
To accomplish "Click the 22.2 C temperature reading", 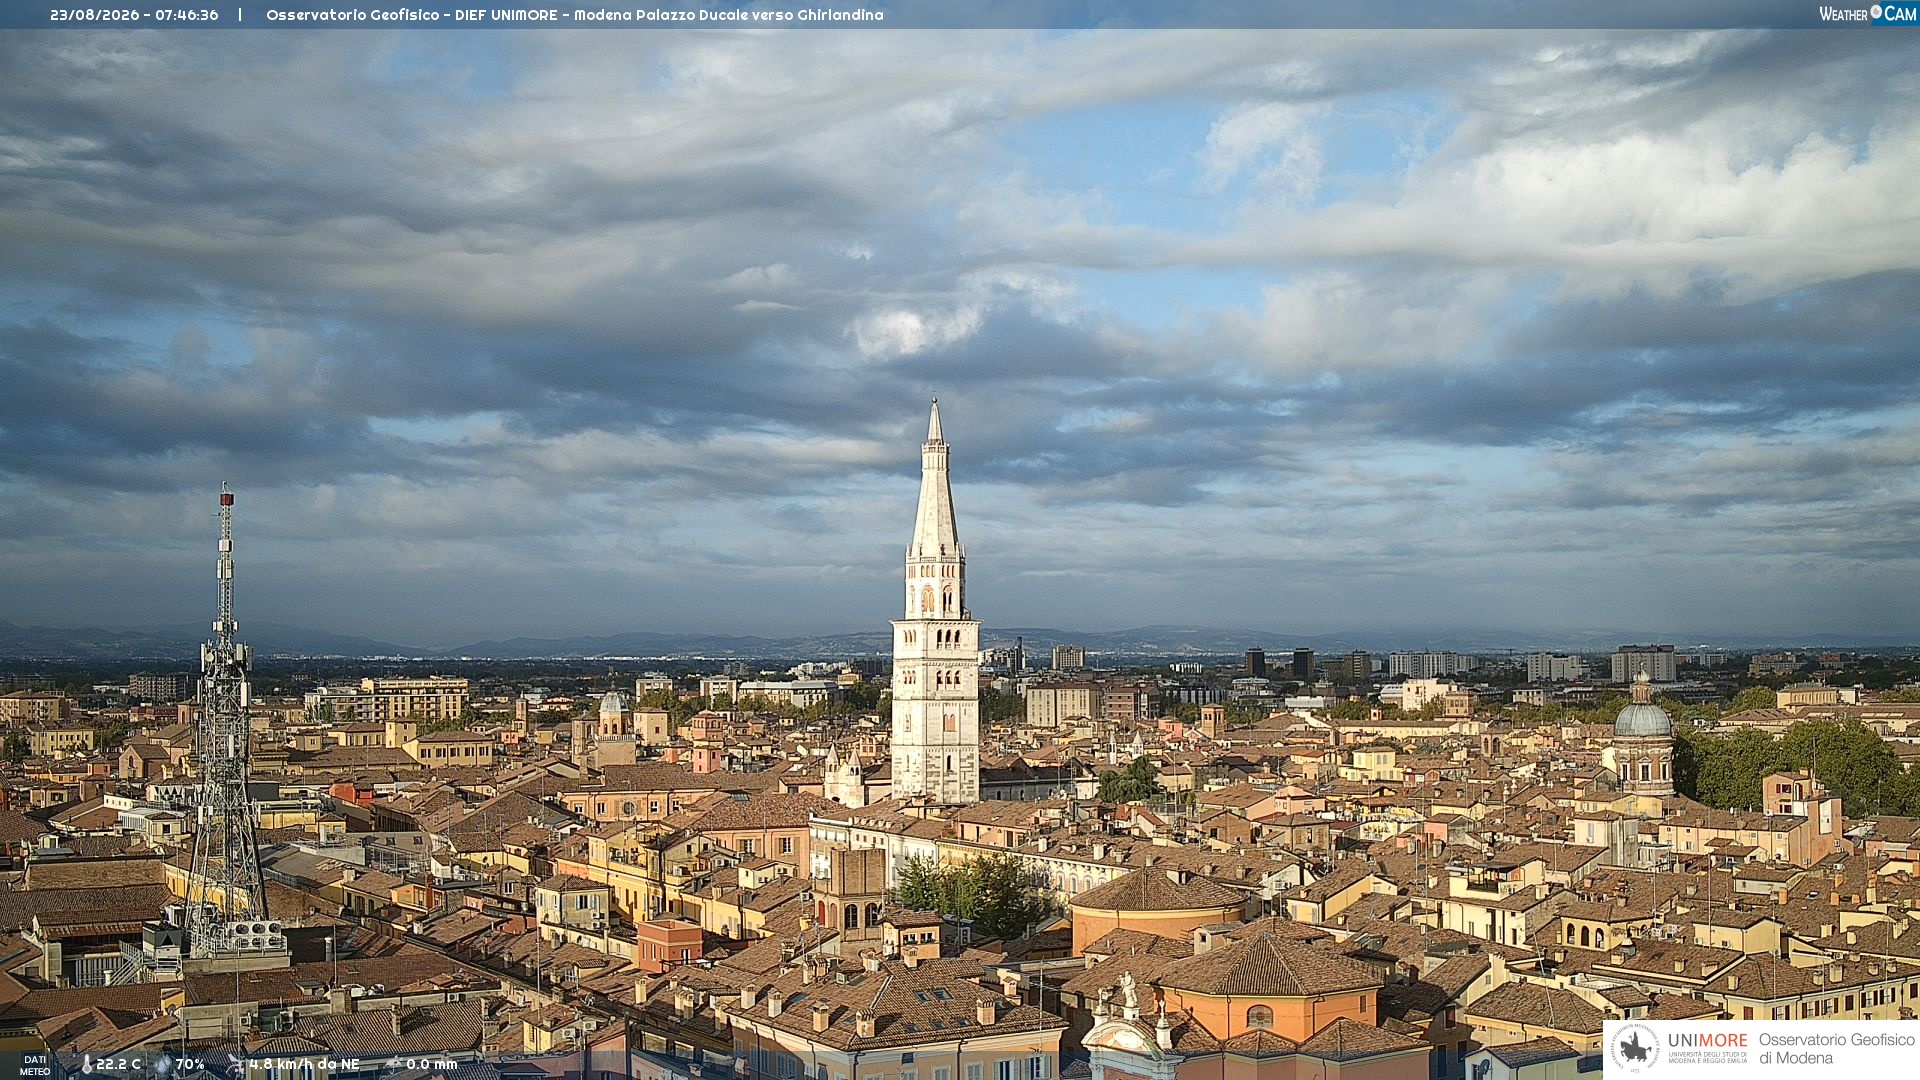I will click(x=118, y=1065).
